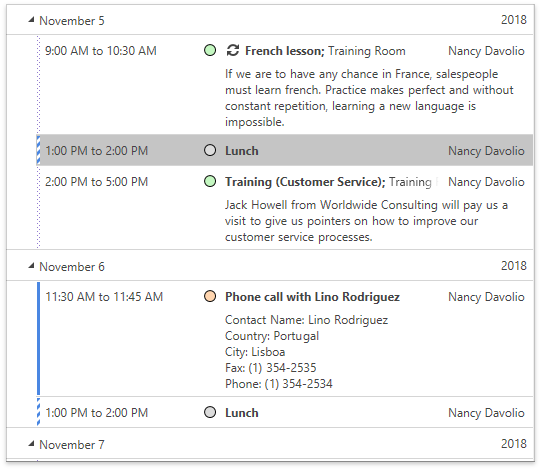541x470 pixels.
Task: Click the green label circle for Training (Customer Service)
Action: pos(210,182)
